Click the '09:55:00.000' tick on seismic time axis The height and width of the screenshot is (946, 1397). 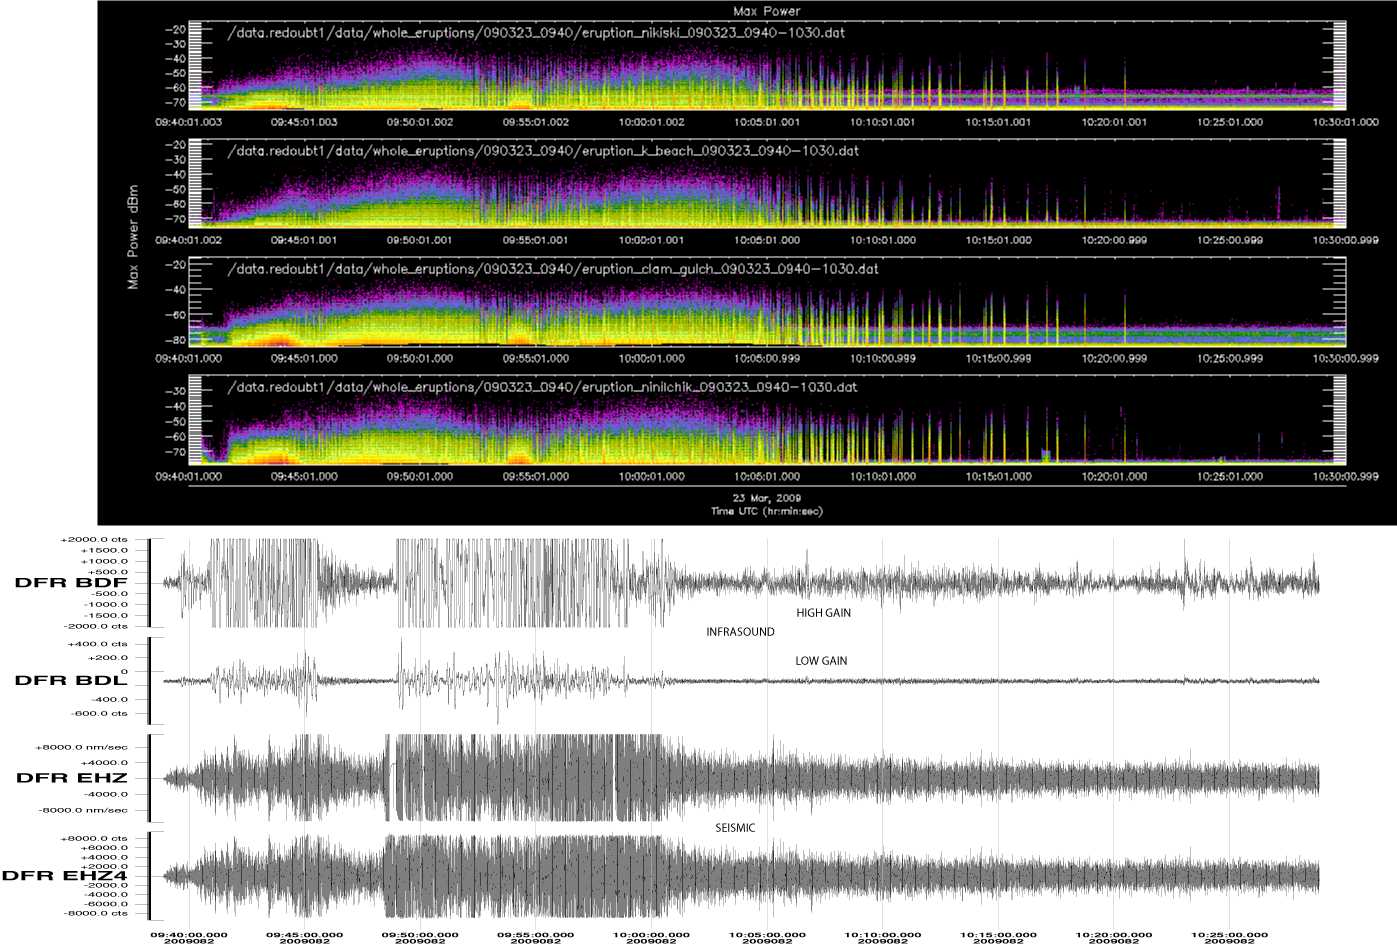[535, 937]
